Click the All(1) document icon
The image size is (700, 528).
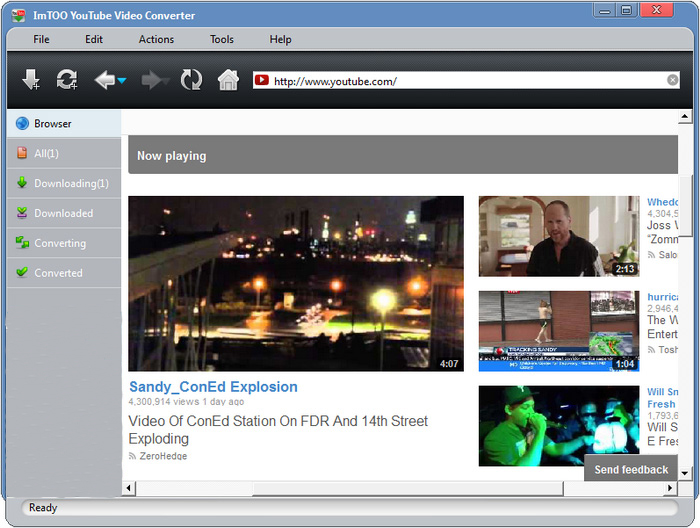click(22, 153)
